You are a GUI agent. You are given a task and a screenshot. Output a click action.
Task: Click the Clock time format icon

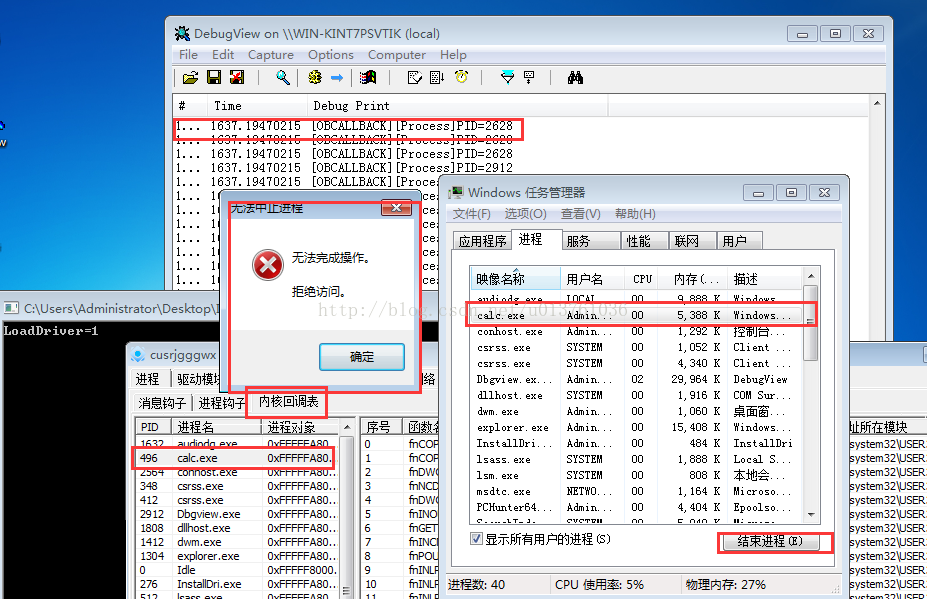click(x=461, y=77)
